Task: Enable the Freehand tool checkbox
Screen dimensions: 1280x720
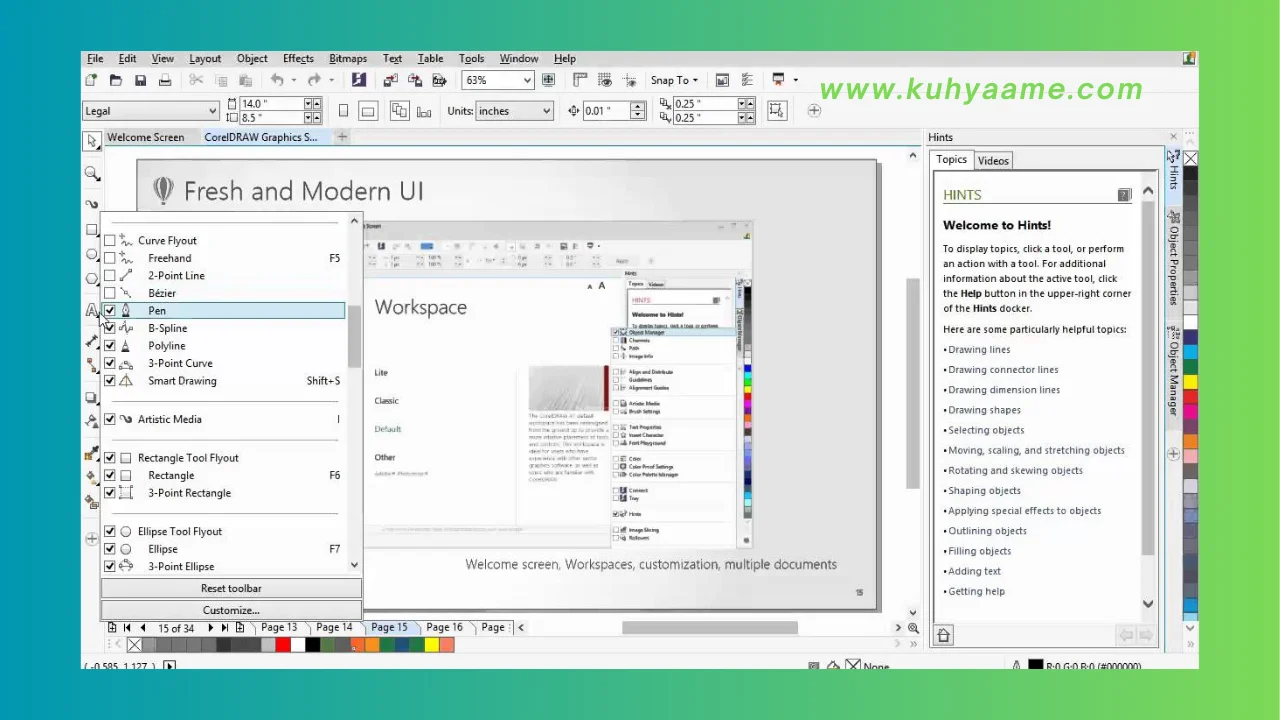Action: pos(110,258)
